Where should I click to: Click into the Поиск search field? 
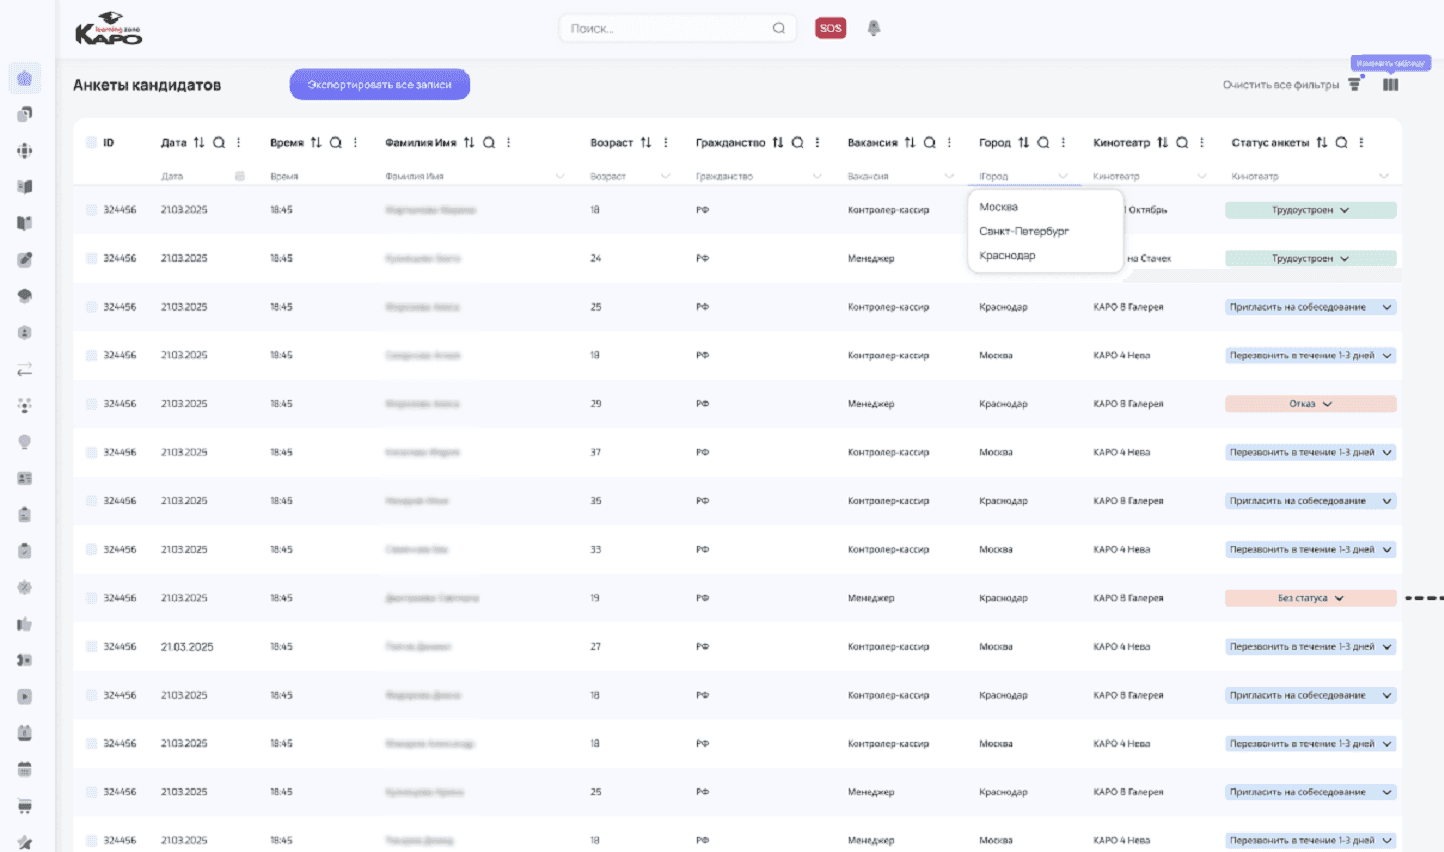click(x=665, y=29)
